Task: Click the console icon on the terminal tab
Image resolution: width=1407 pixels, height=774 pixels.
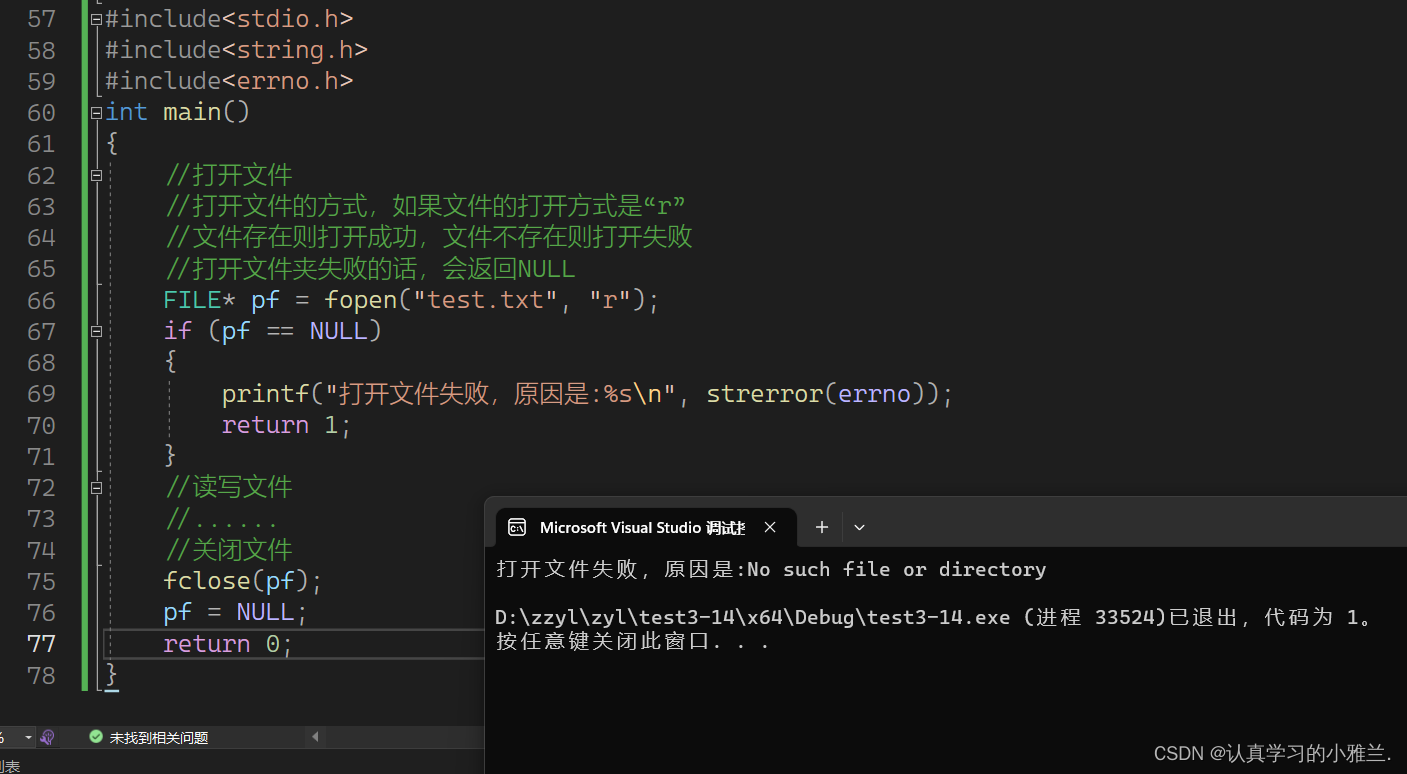Action: coord(517,527)
